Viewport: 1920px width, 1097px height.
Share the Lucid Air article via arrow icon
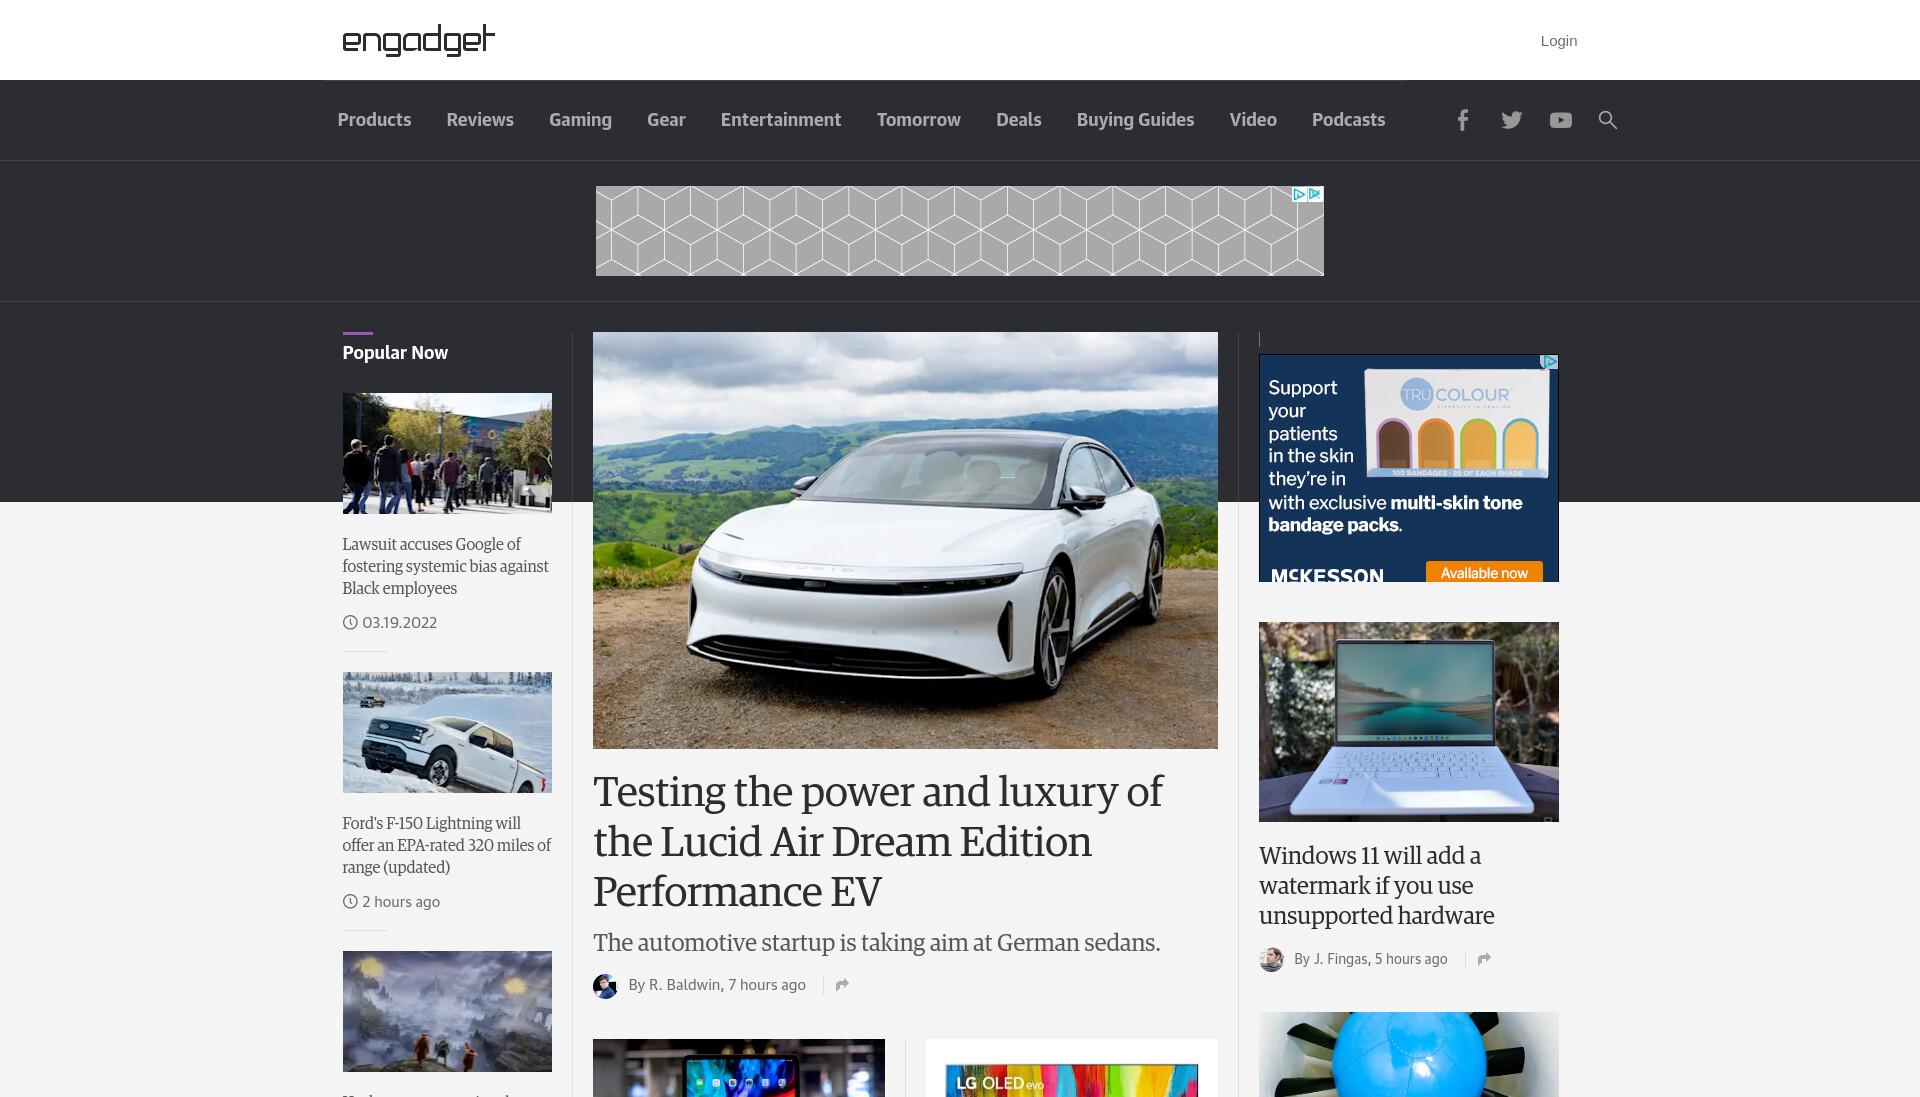point(842,985)
